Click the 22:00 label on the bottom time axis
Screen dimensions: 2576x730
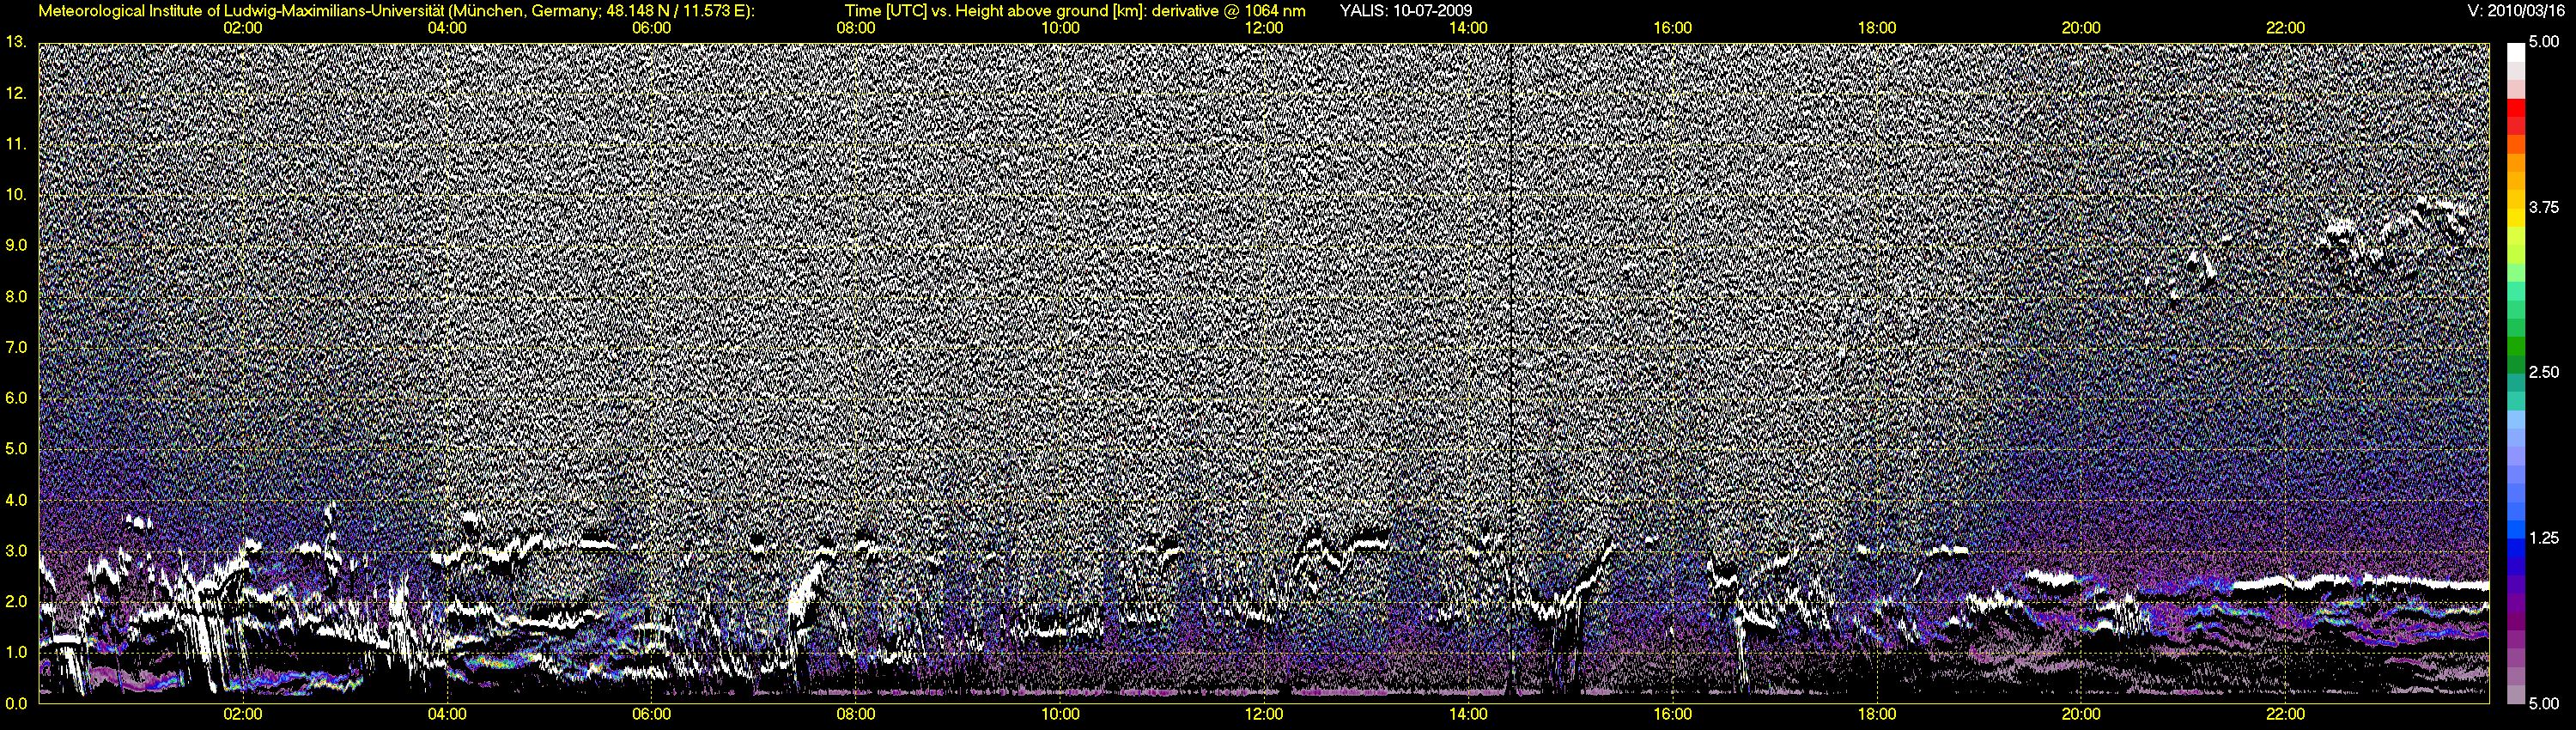click(2285, 714)
